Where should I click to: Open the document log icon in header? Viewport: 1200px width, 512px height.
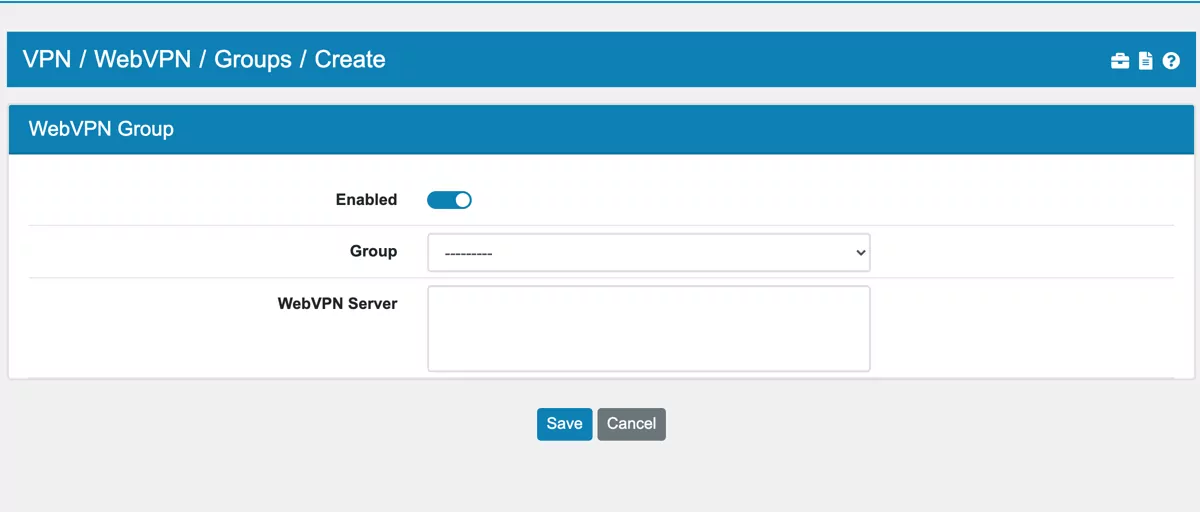point(1146,61)
